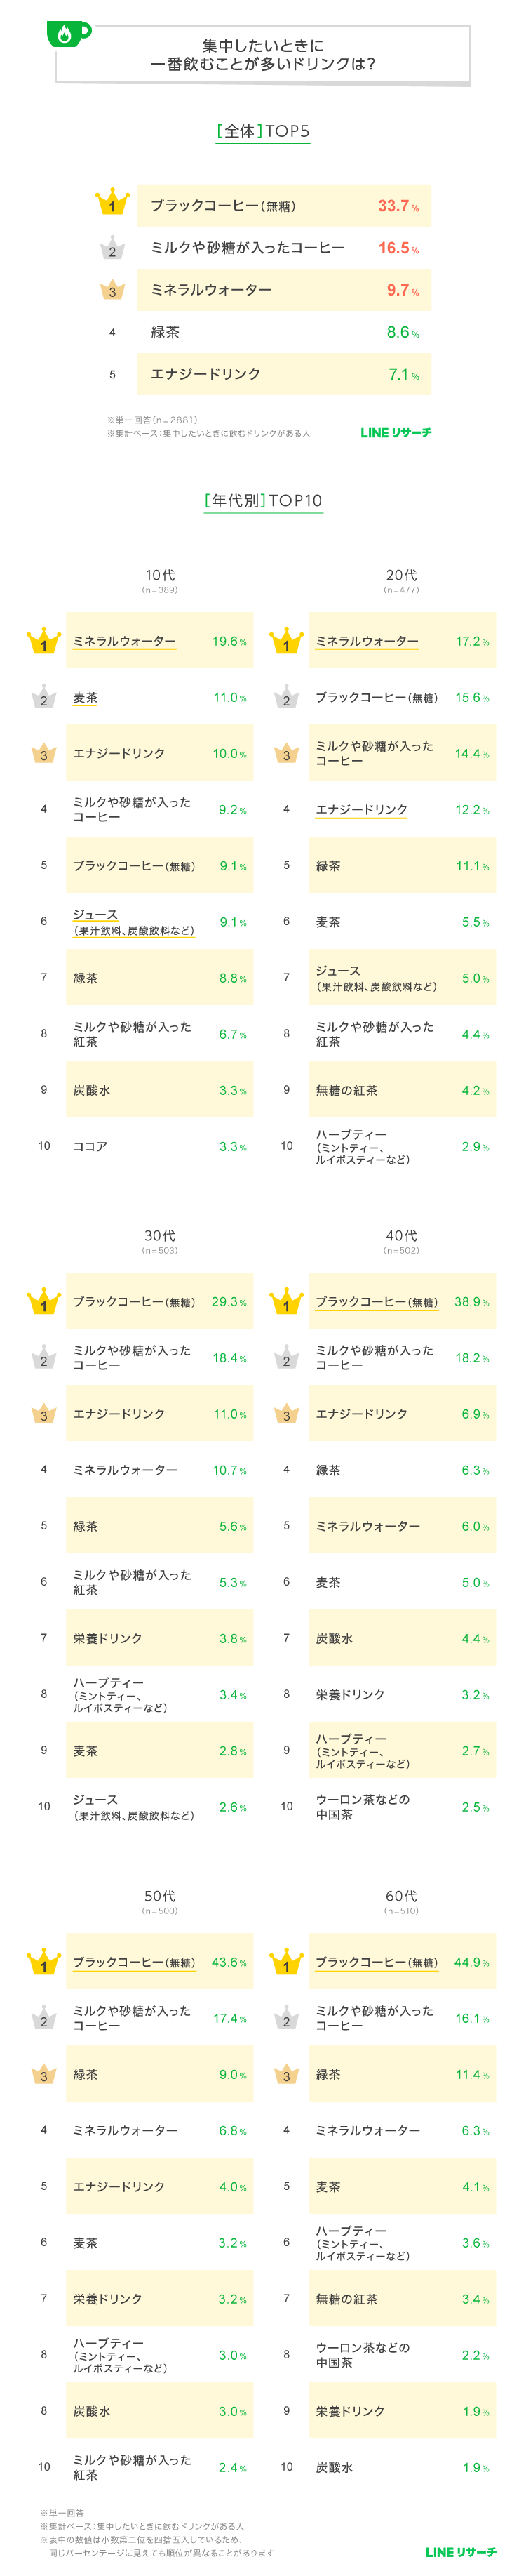
Task: Click bronze crown beside 50代 緑茶
Action: [x=43, y=2074]
